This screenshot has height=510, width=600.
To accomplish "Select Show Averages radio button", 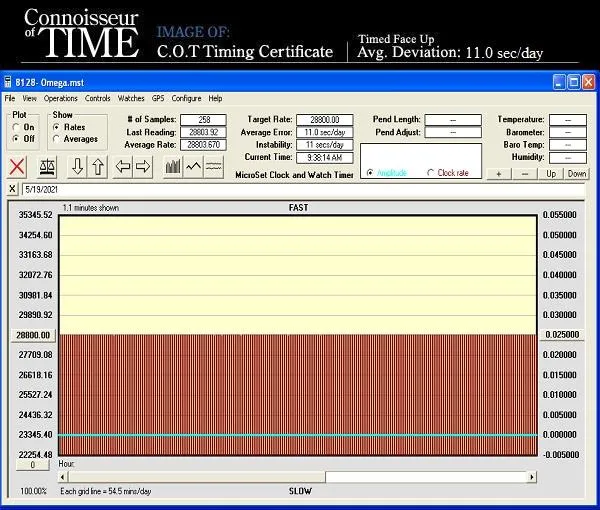I will (56, 139).
